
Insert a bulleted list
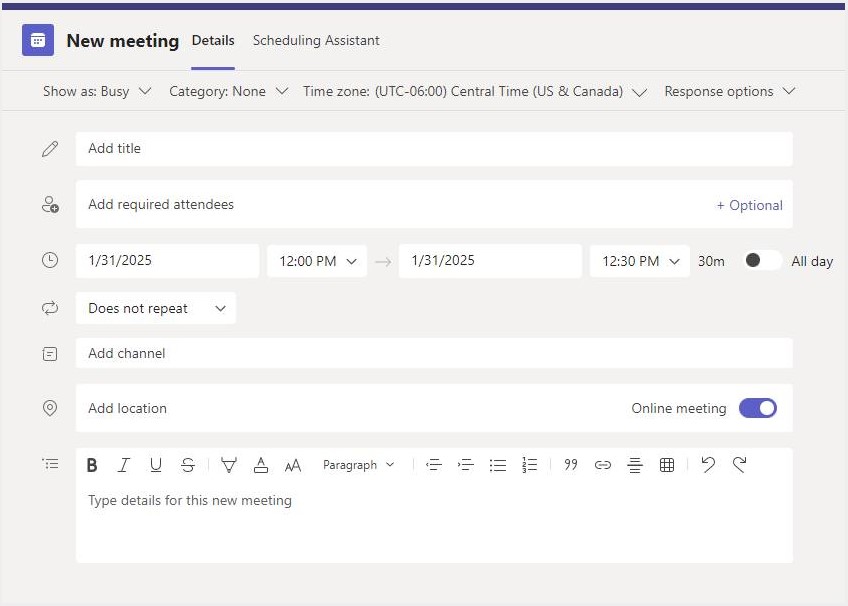point(497,465)
